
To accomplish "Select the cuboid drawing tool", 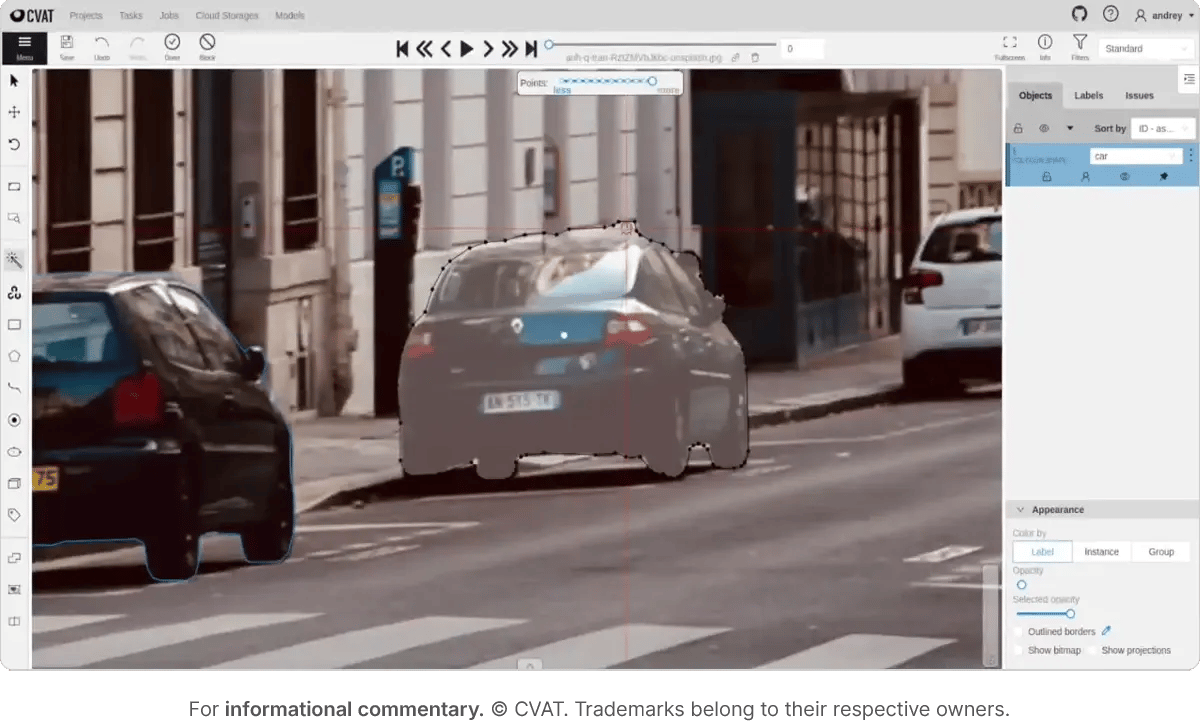I will click(x=14, y=483).
